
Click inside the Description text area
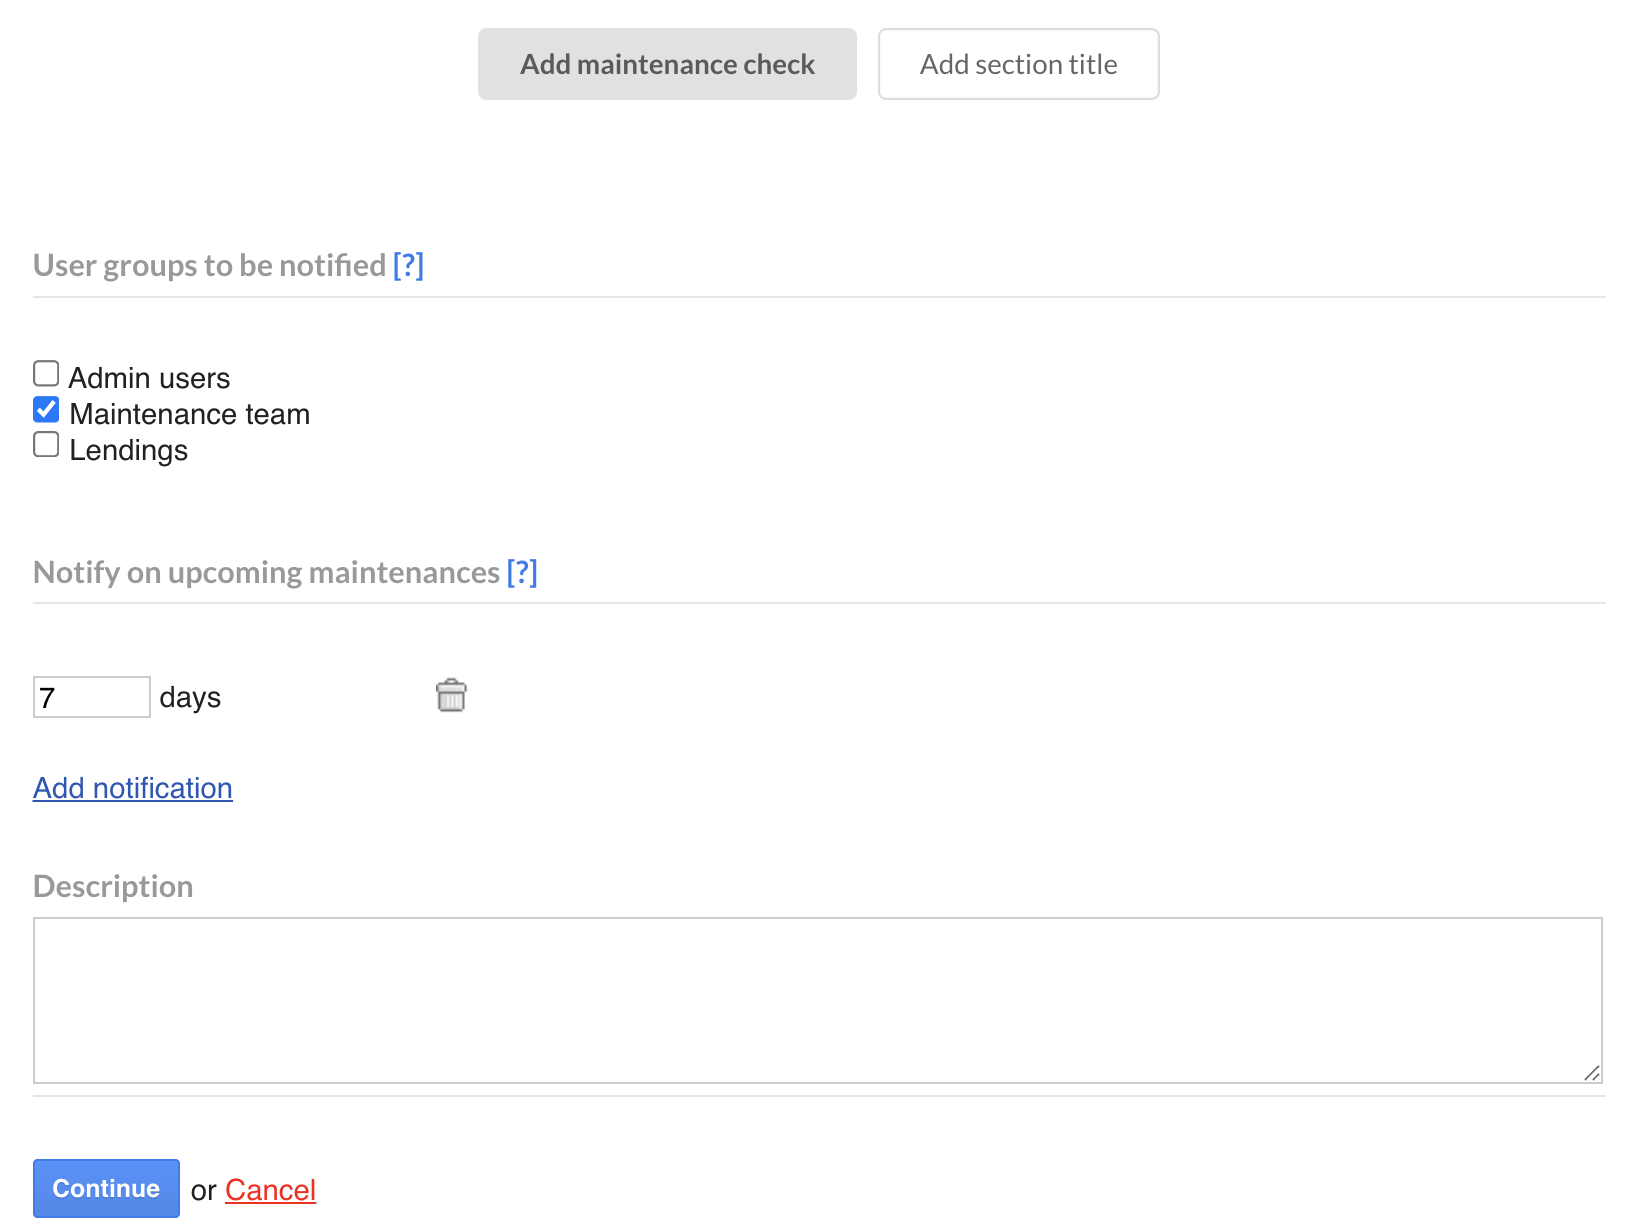(x=817, y=1000)
